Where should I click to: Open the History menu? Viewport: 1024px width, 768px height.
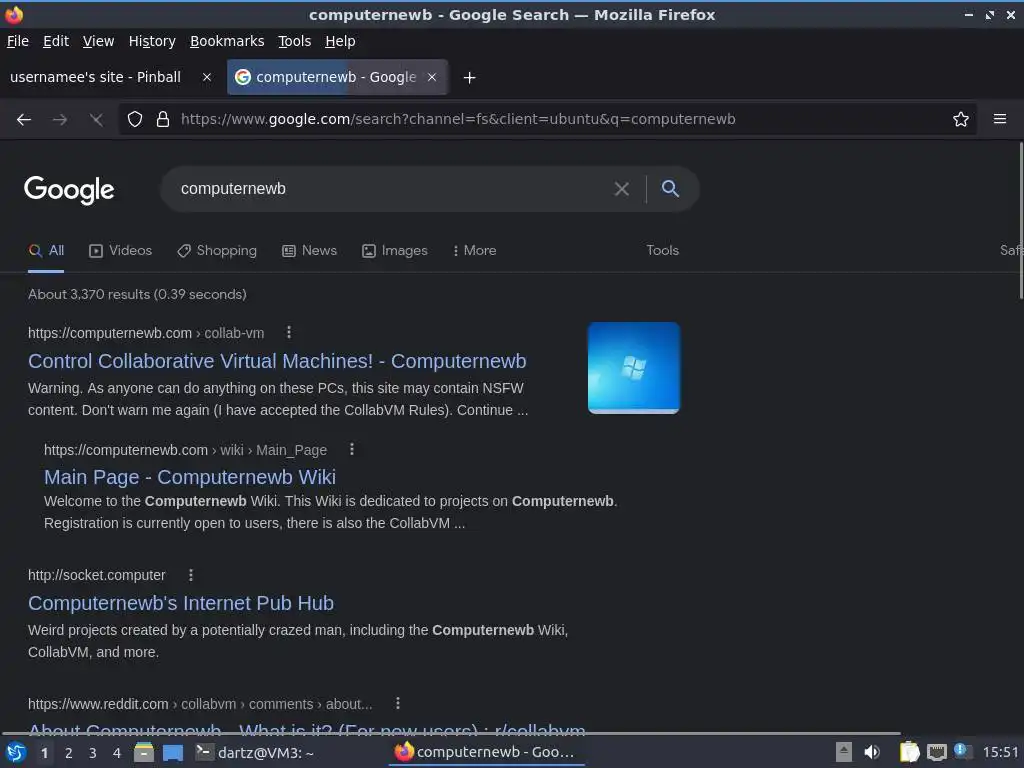pos(152,41)
